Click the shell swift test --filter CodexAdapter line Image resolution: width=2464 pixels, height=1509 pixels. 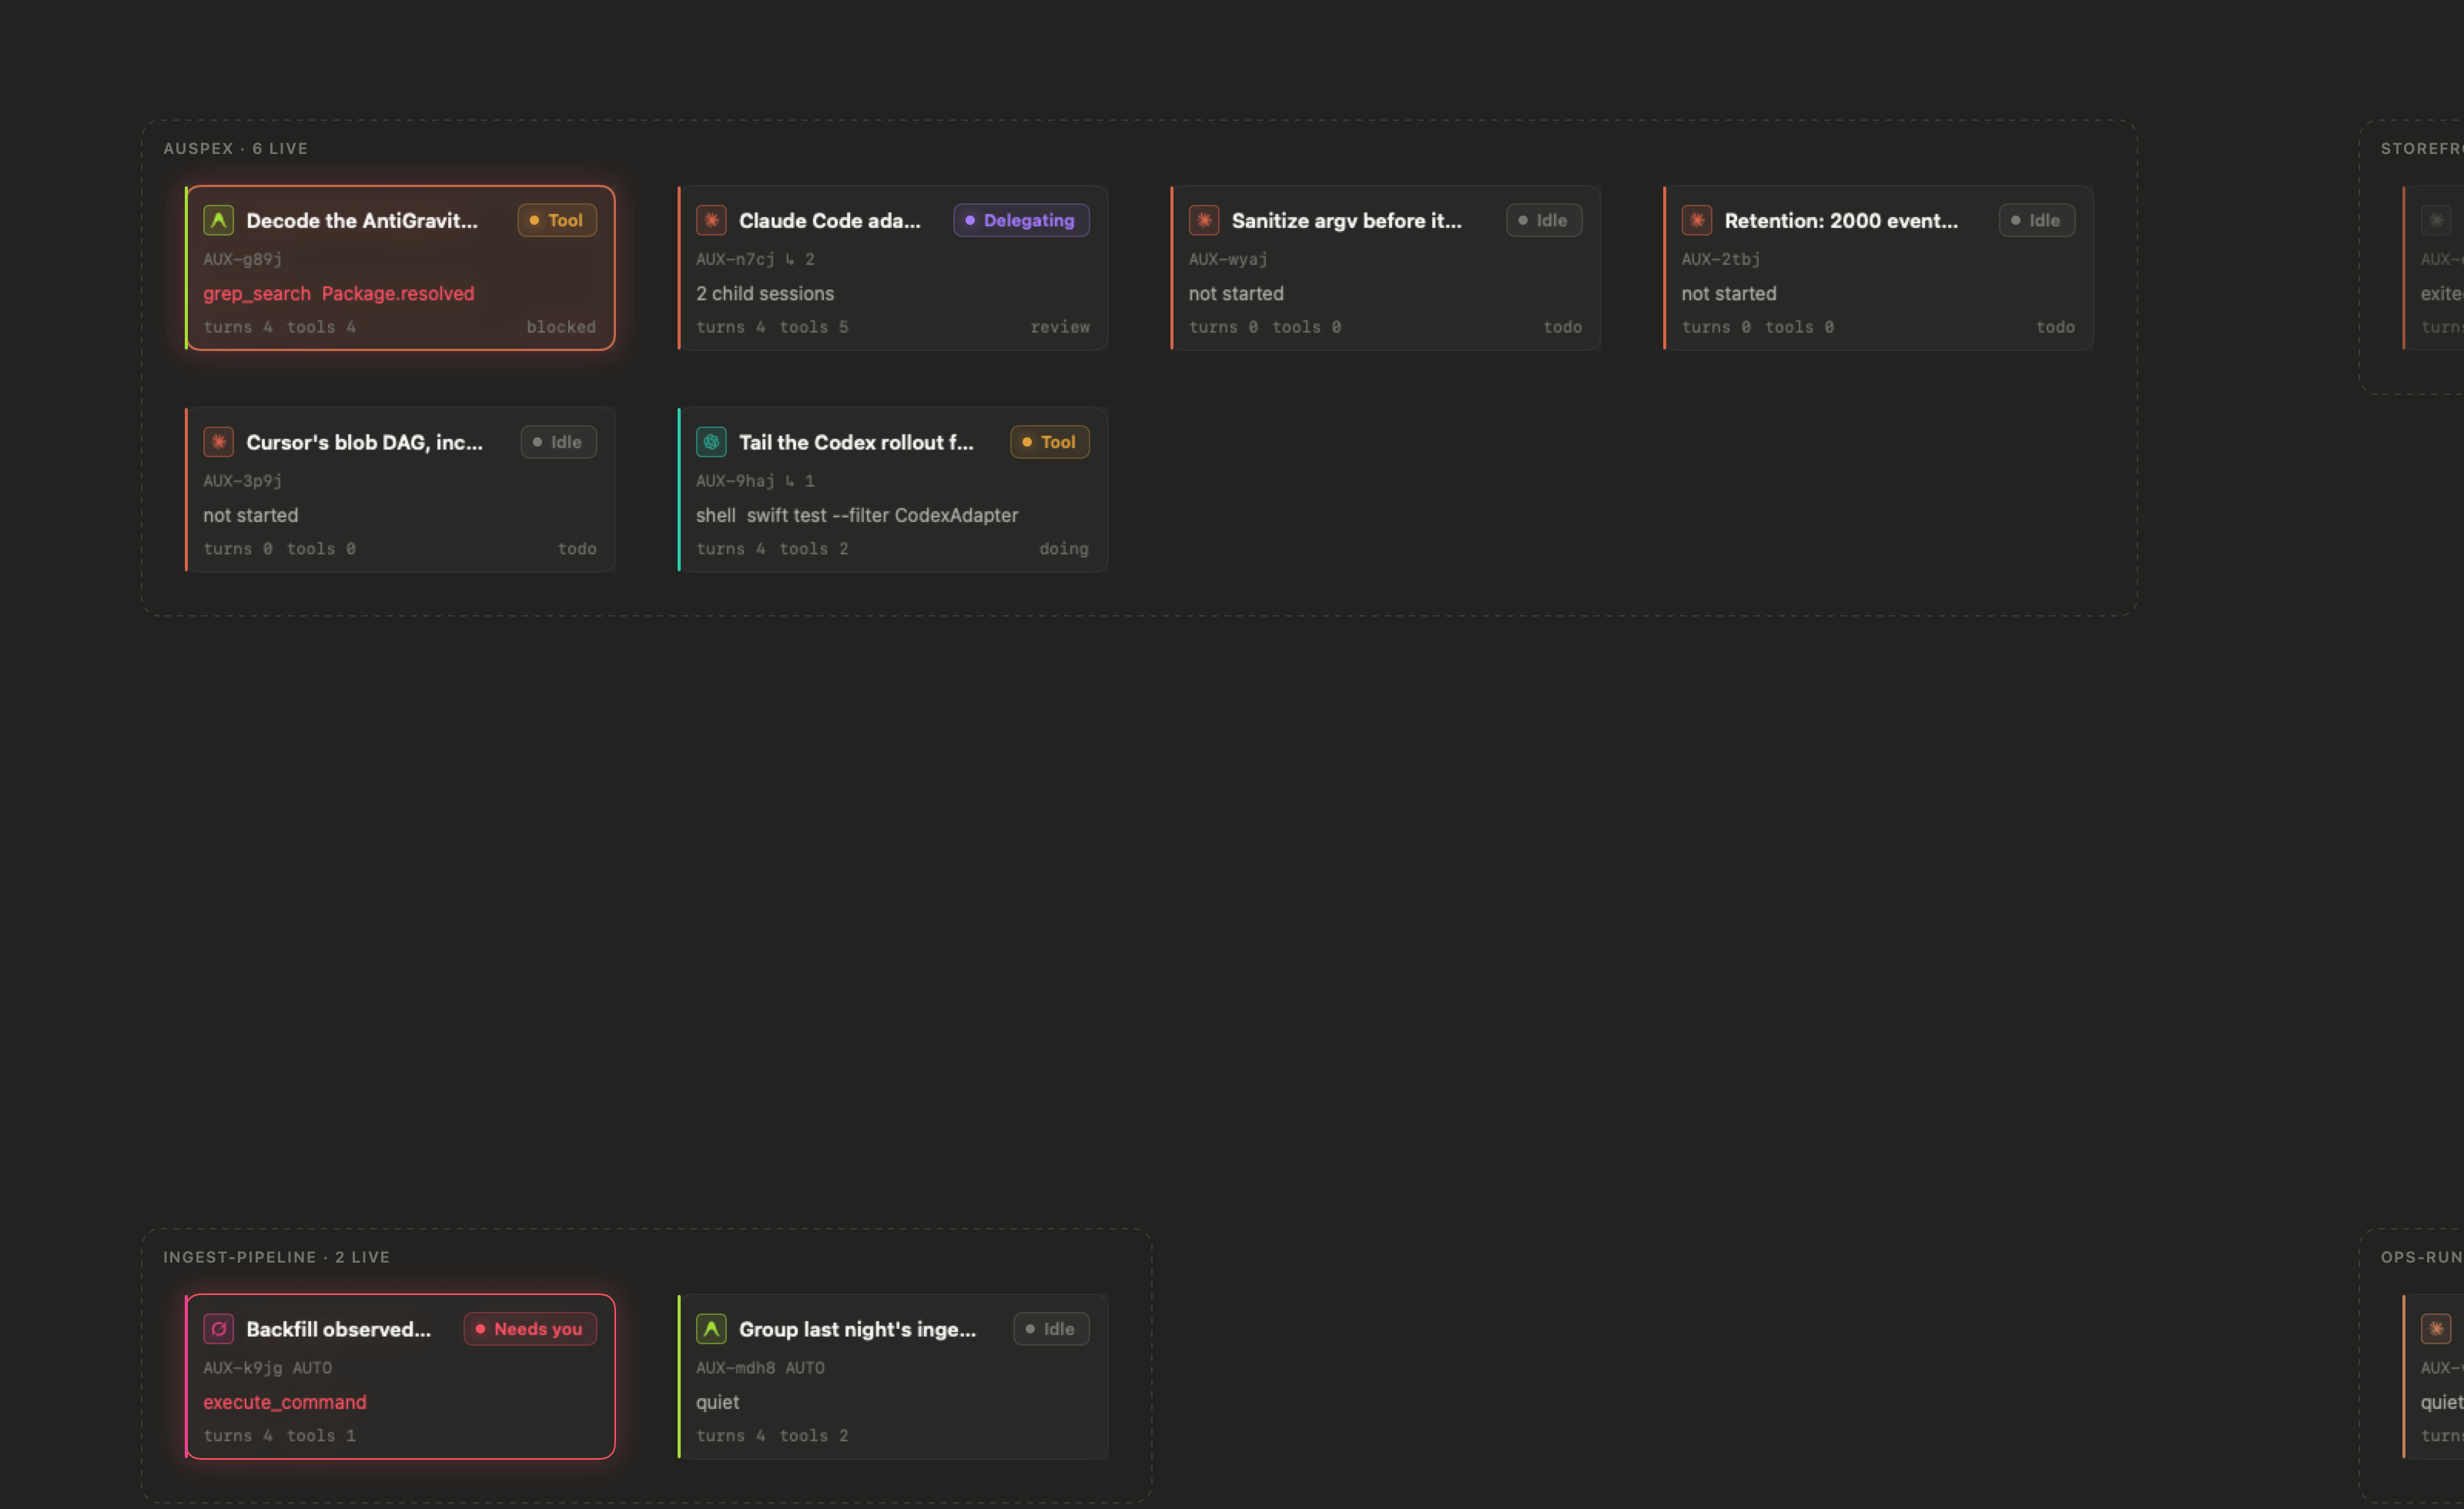click(857, 516)
